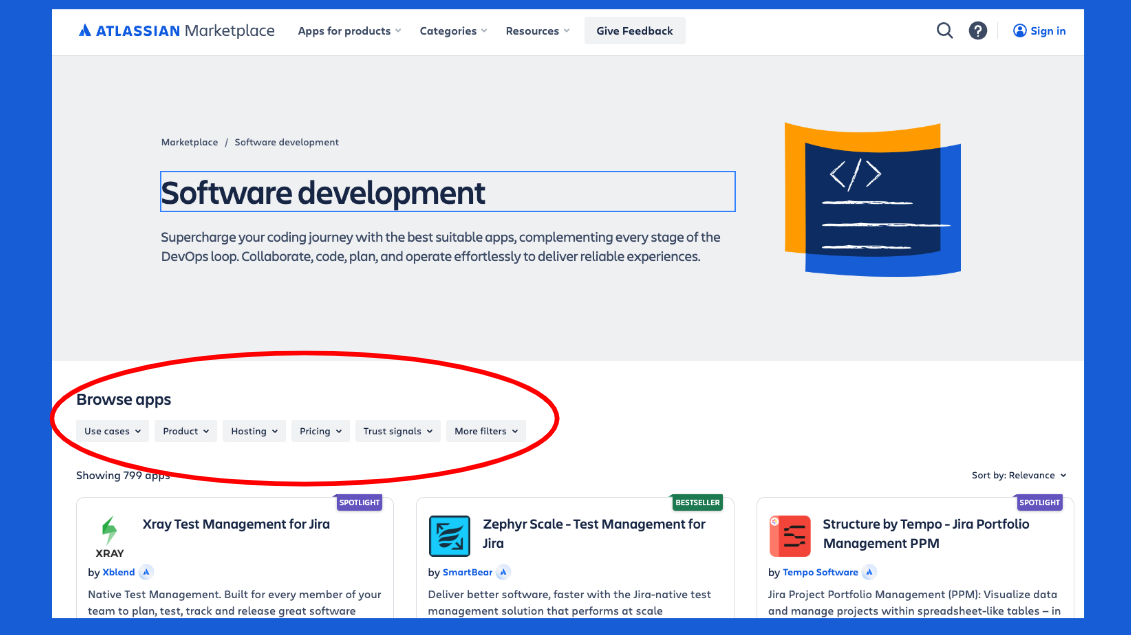
Task: Expand the More filters dropdown
Action: pyautogui.click(x=486, y=431)
